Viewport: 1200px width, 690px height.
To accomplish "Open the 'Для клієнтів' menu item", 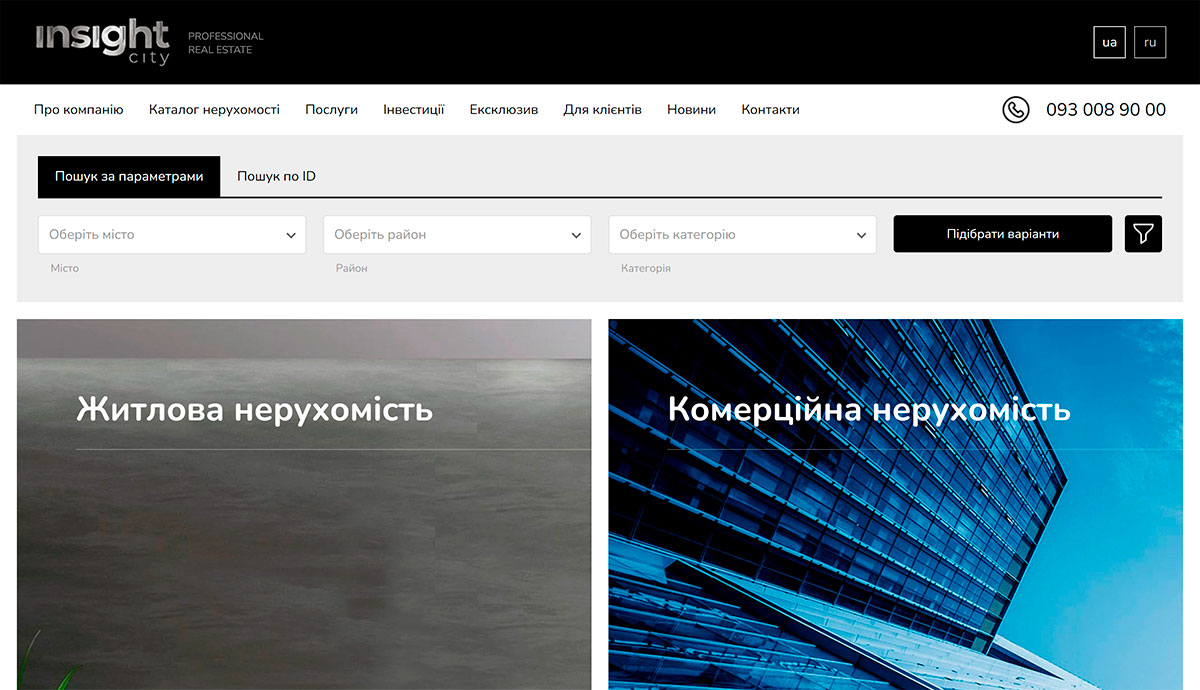I will tap(602, 110).
